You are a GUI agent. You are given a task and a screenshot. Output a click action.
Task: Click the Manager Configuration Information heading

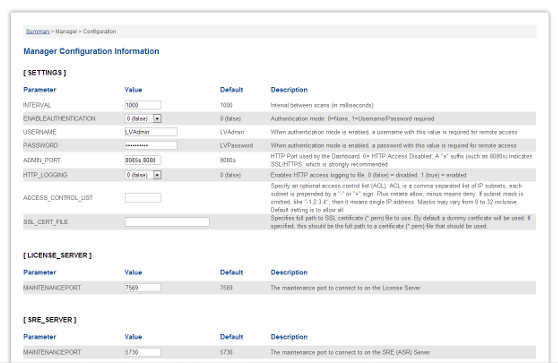click(x=91, y=51)
